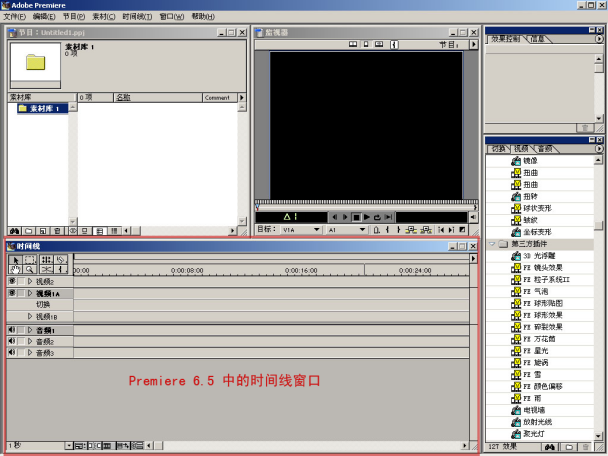The width and height of the screenshot is (608, 456).
Task: Toggle Snap to Edges in timeline footer
Action: [x=94, y=446]
